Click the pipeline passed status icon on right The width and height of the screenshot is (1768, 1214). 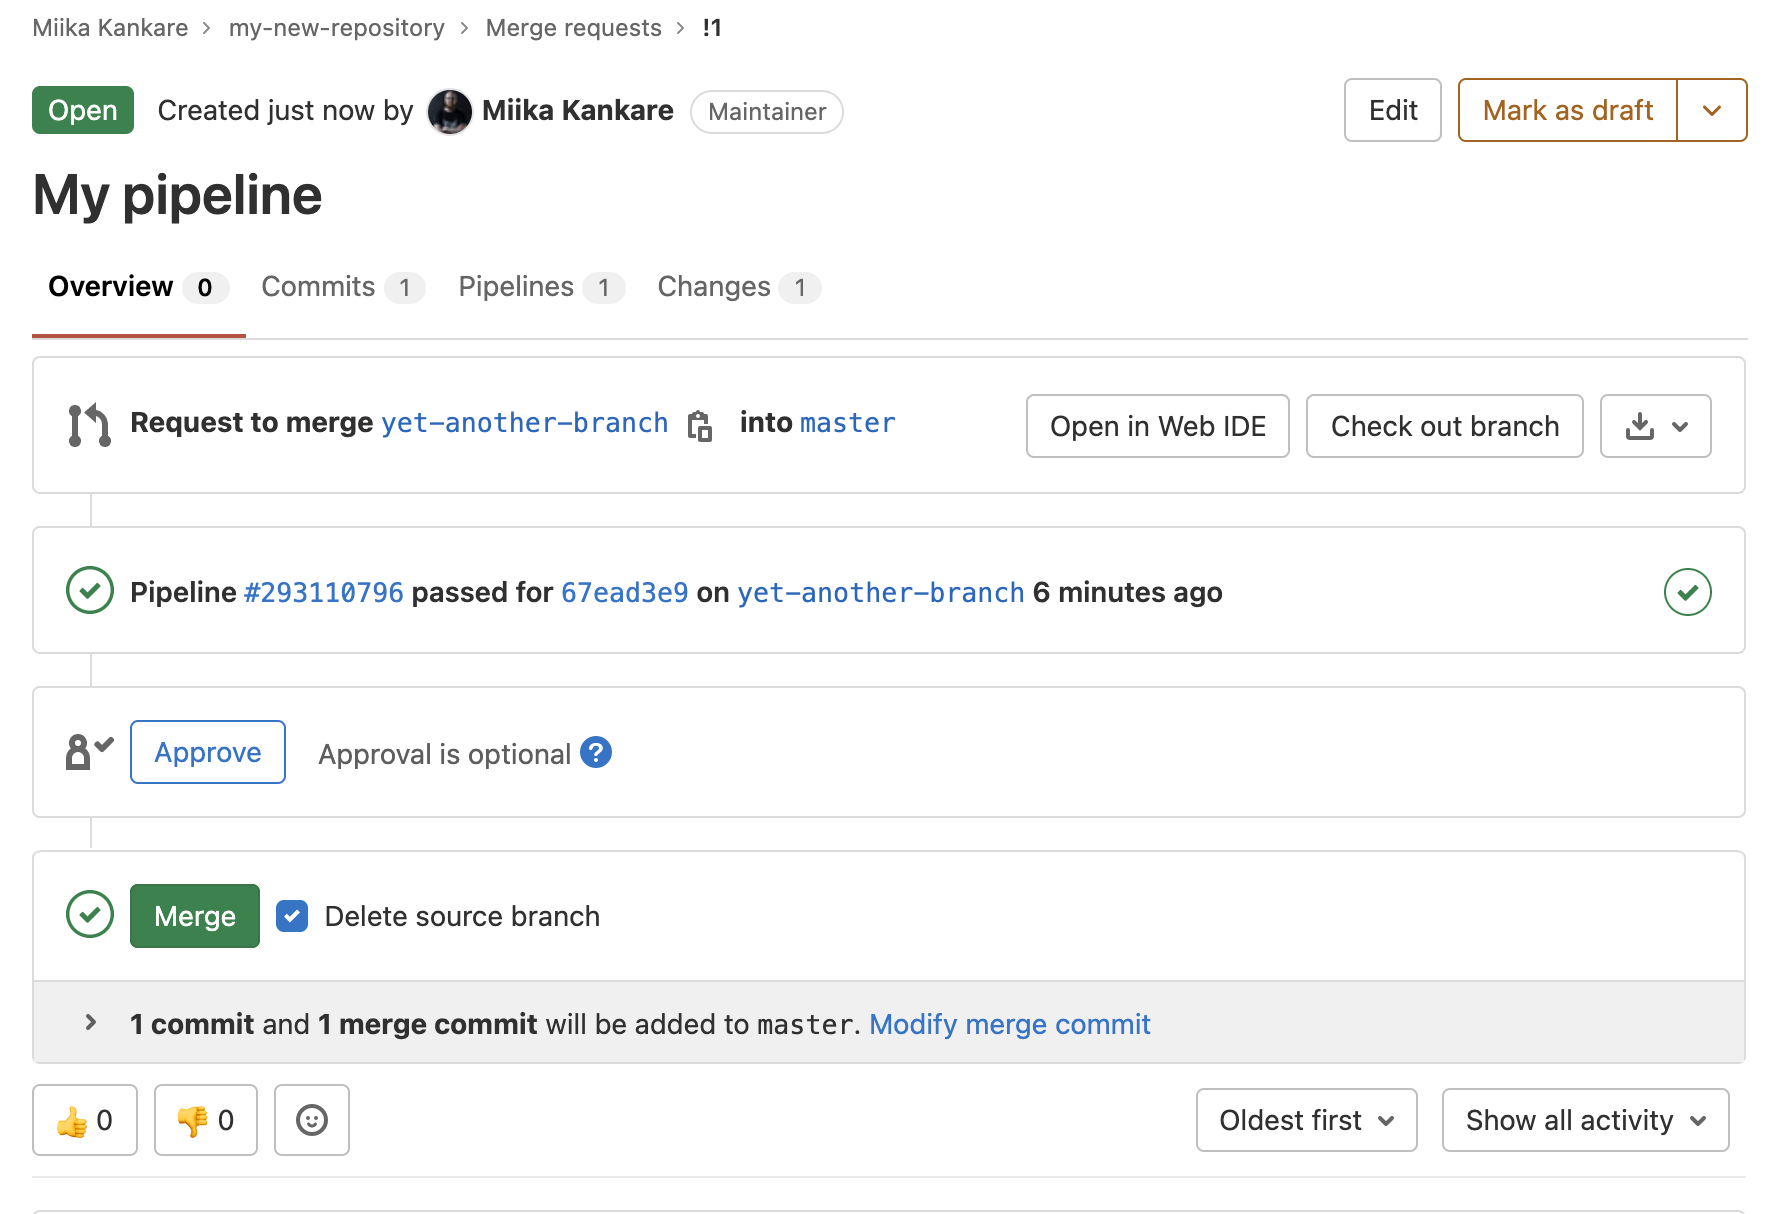[1687, 592]
